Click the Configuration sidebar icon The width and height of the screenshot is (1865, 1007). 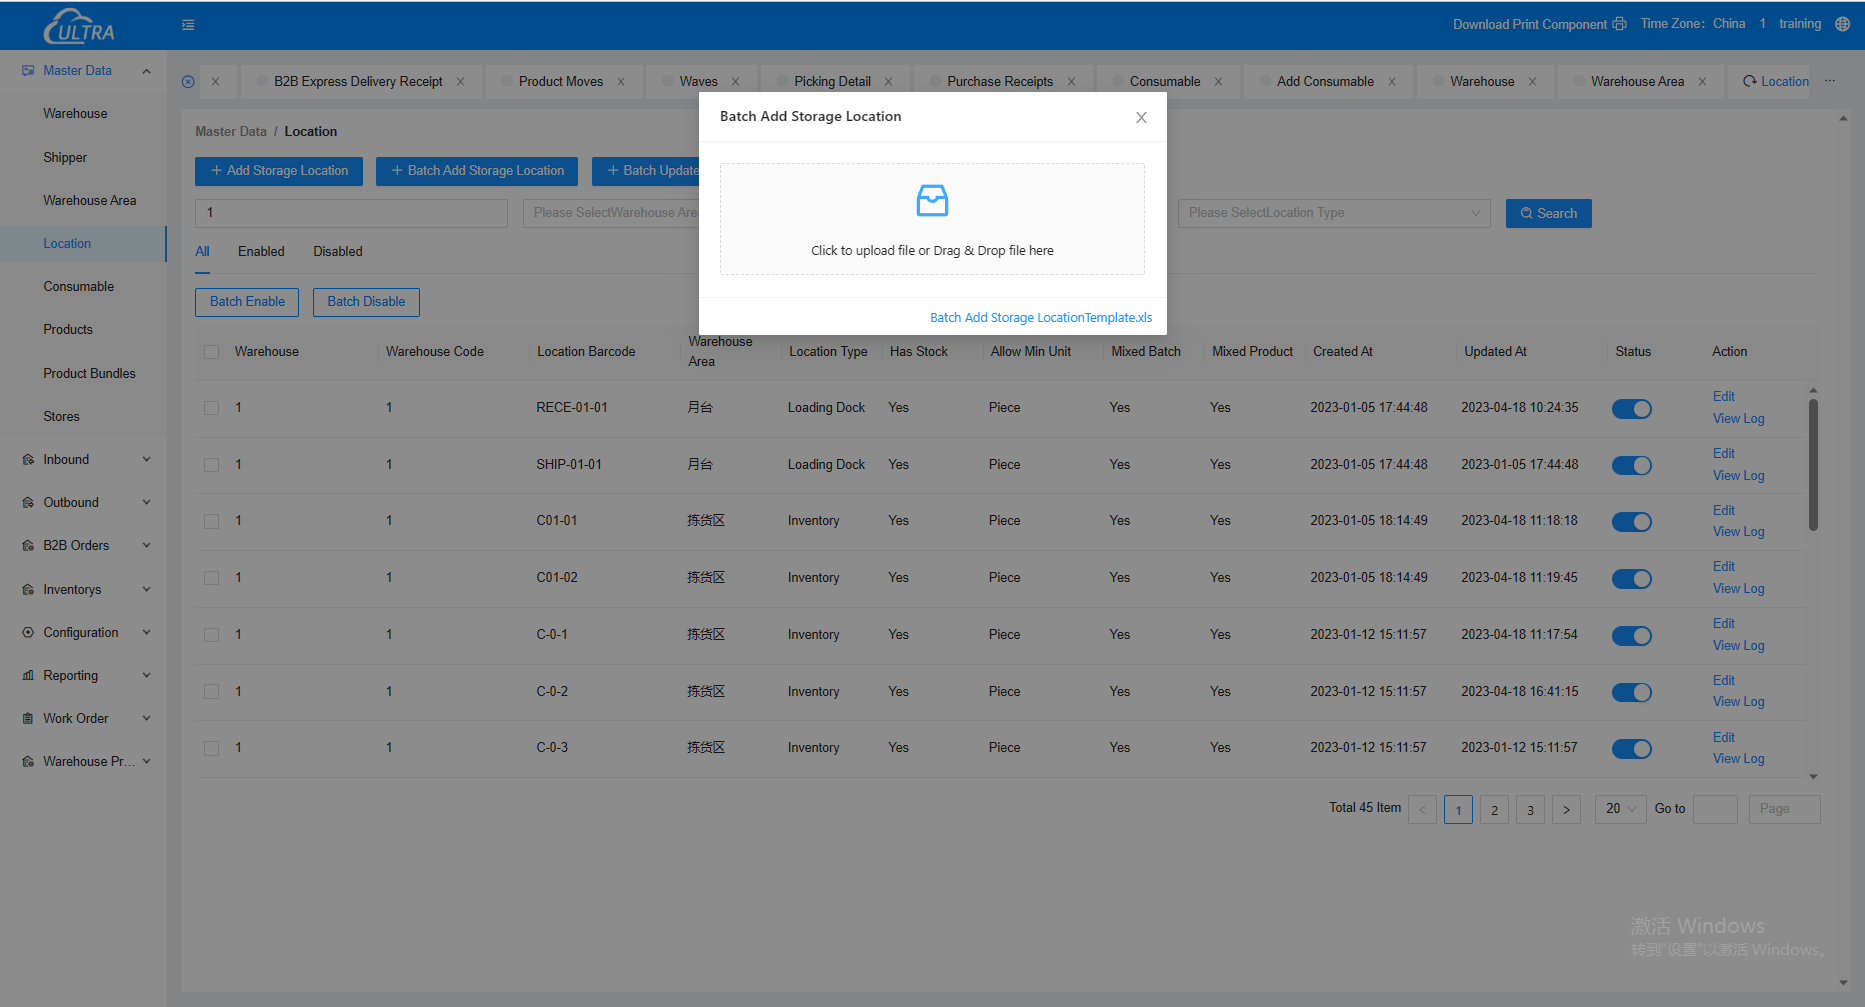pos(28,633)
